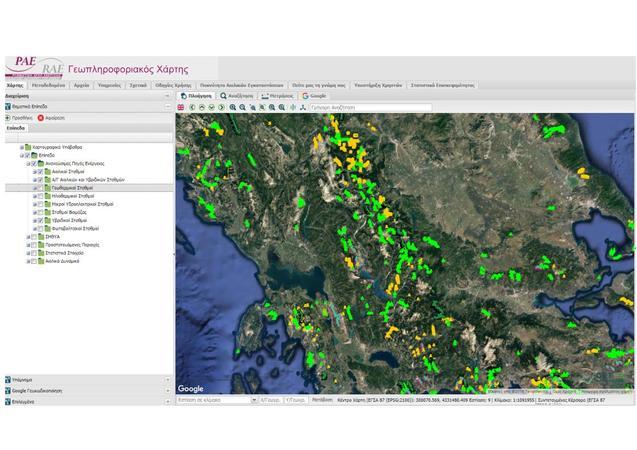Click the green Προσθήκη add icon
This screenshot has width=637, height=450.
[x=8, y=117]
